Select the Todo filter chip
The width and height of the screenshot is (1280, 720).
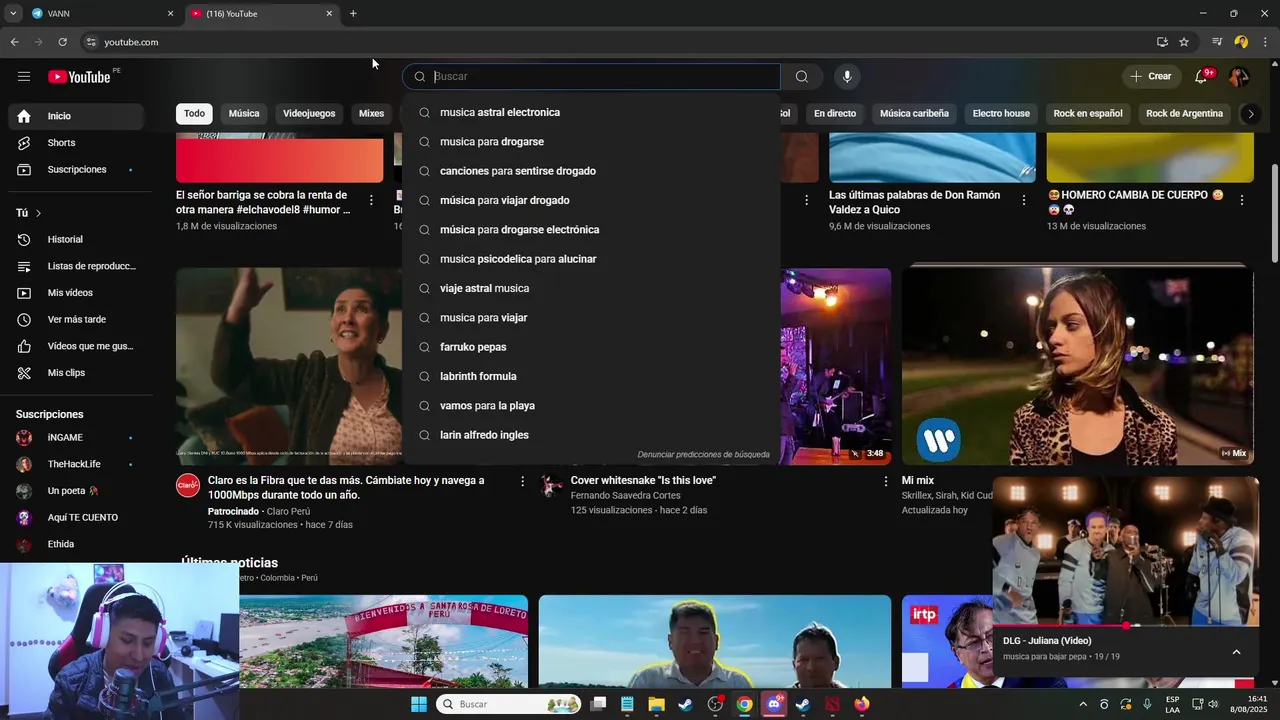click(194, 114)
